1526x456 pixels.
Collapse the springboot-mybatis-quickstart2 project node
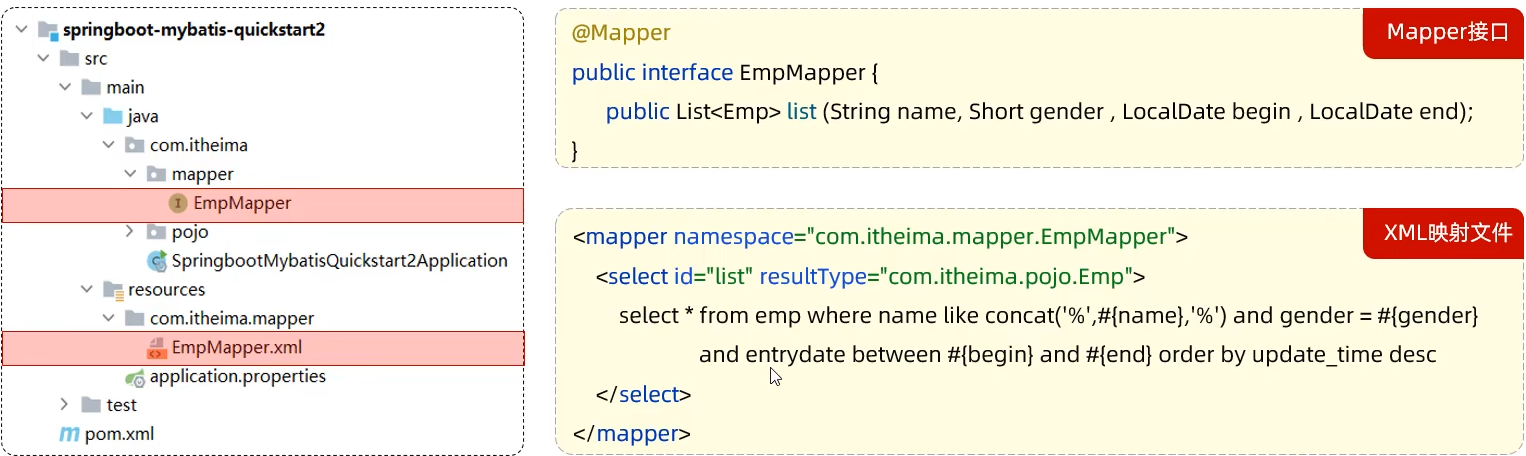click(22, 30)
